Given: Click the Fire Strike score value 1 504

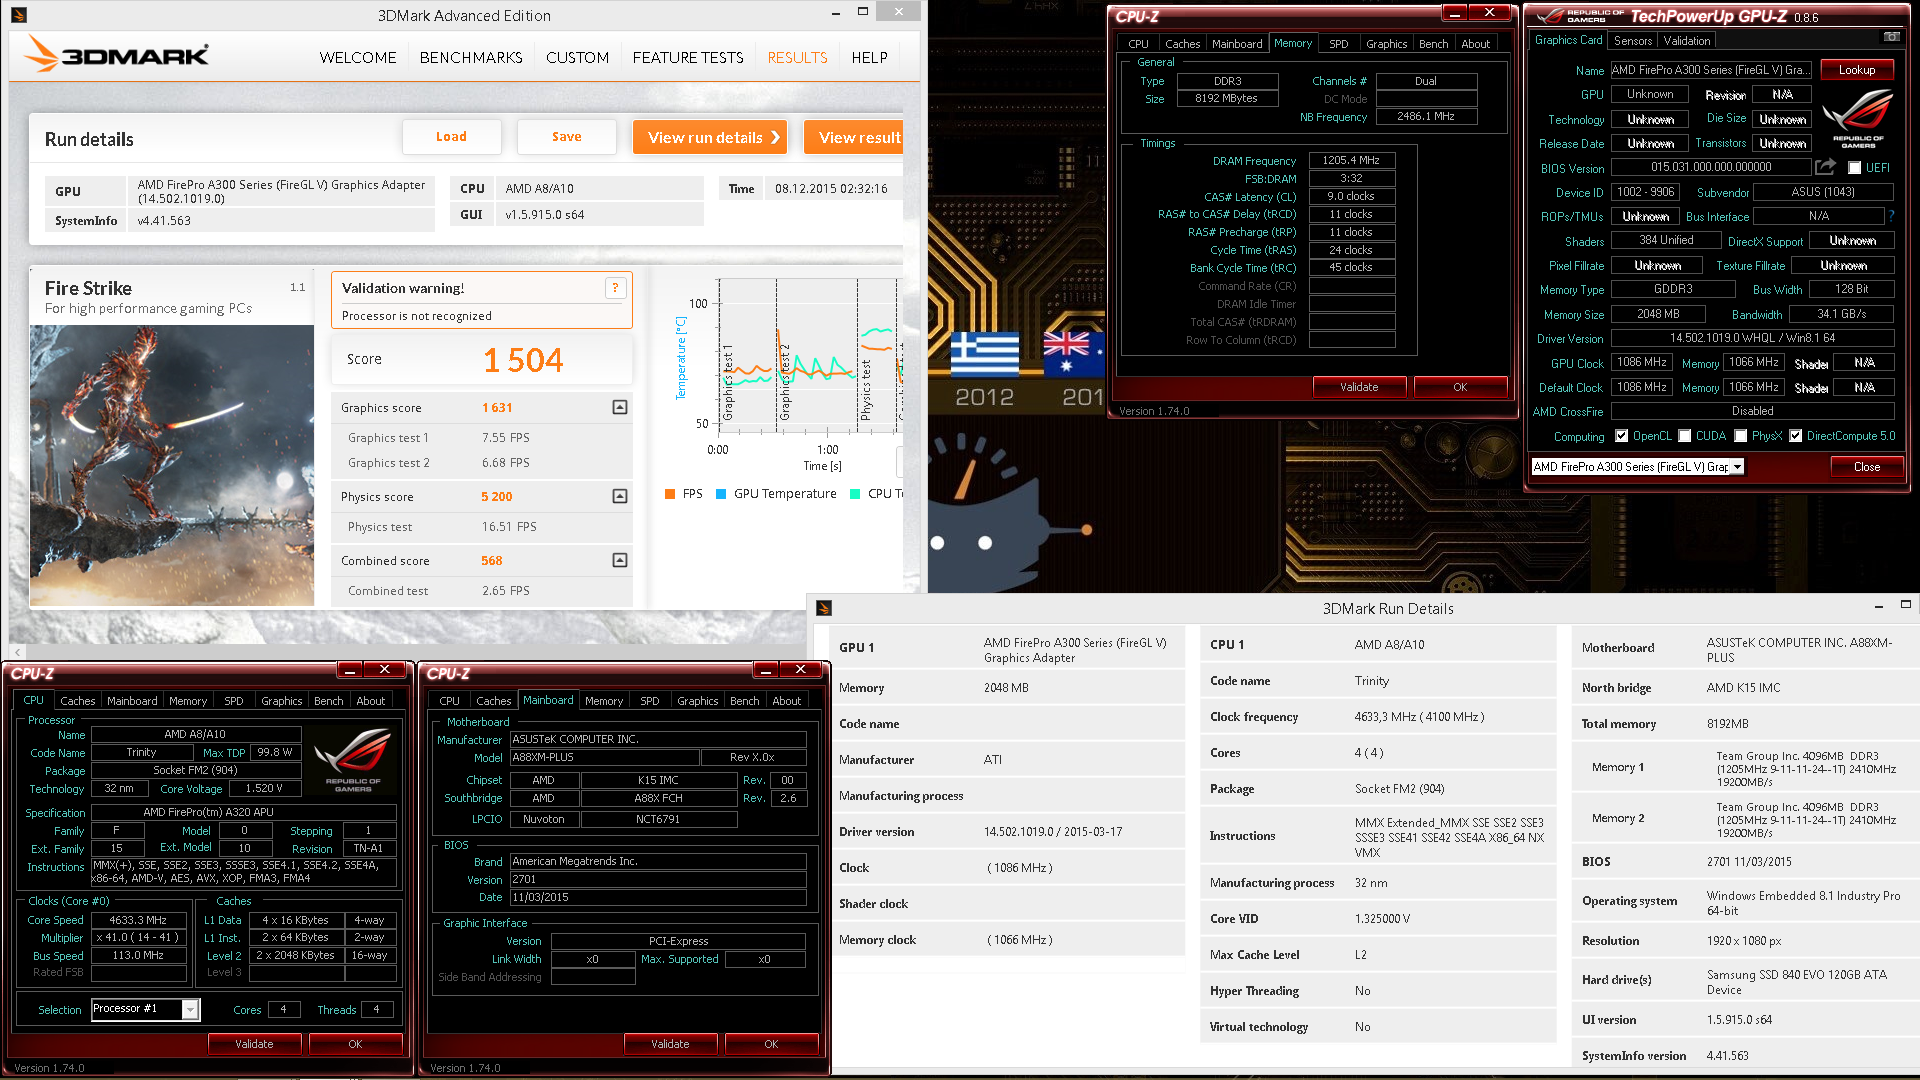Looking at the screenshot, I should point(523,360).
